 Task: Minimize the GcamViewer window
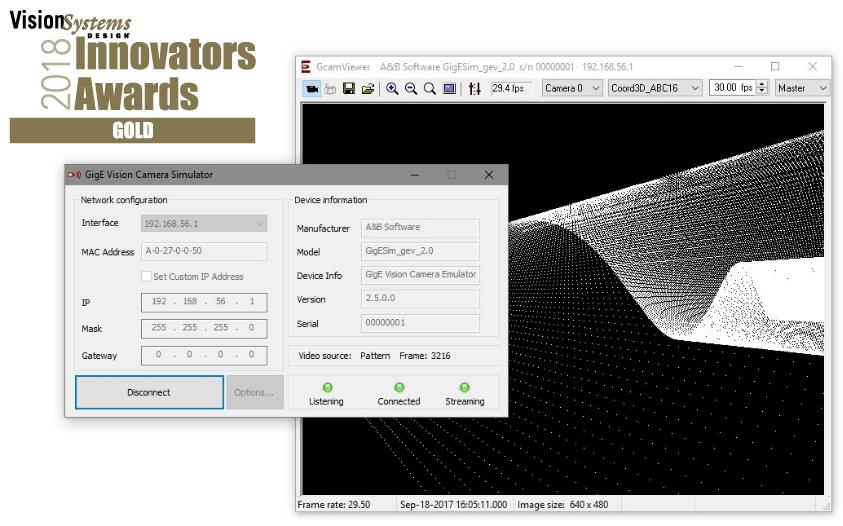[x=738, y=66]
